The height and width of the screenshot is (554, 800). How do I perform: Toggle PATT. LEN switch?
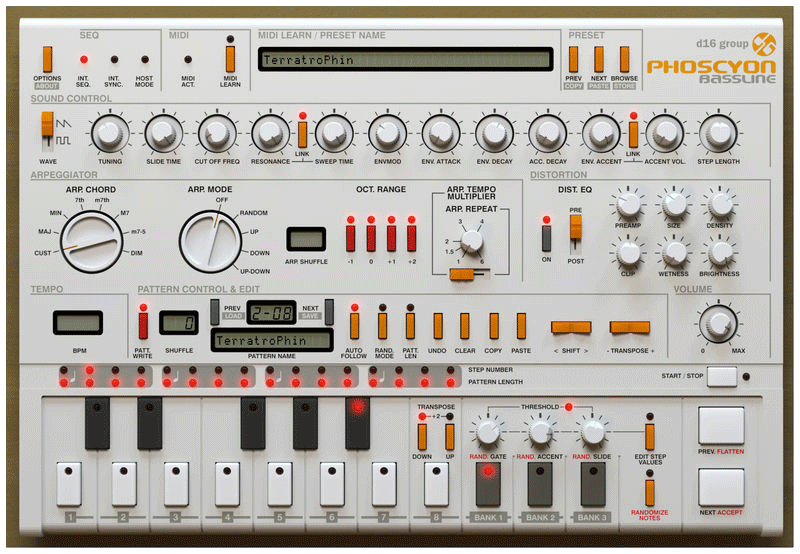410,326
